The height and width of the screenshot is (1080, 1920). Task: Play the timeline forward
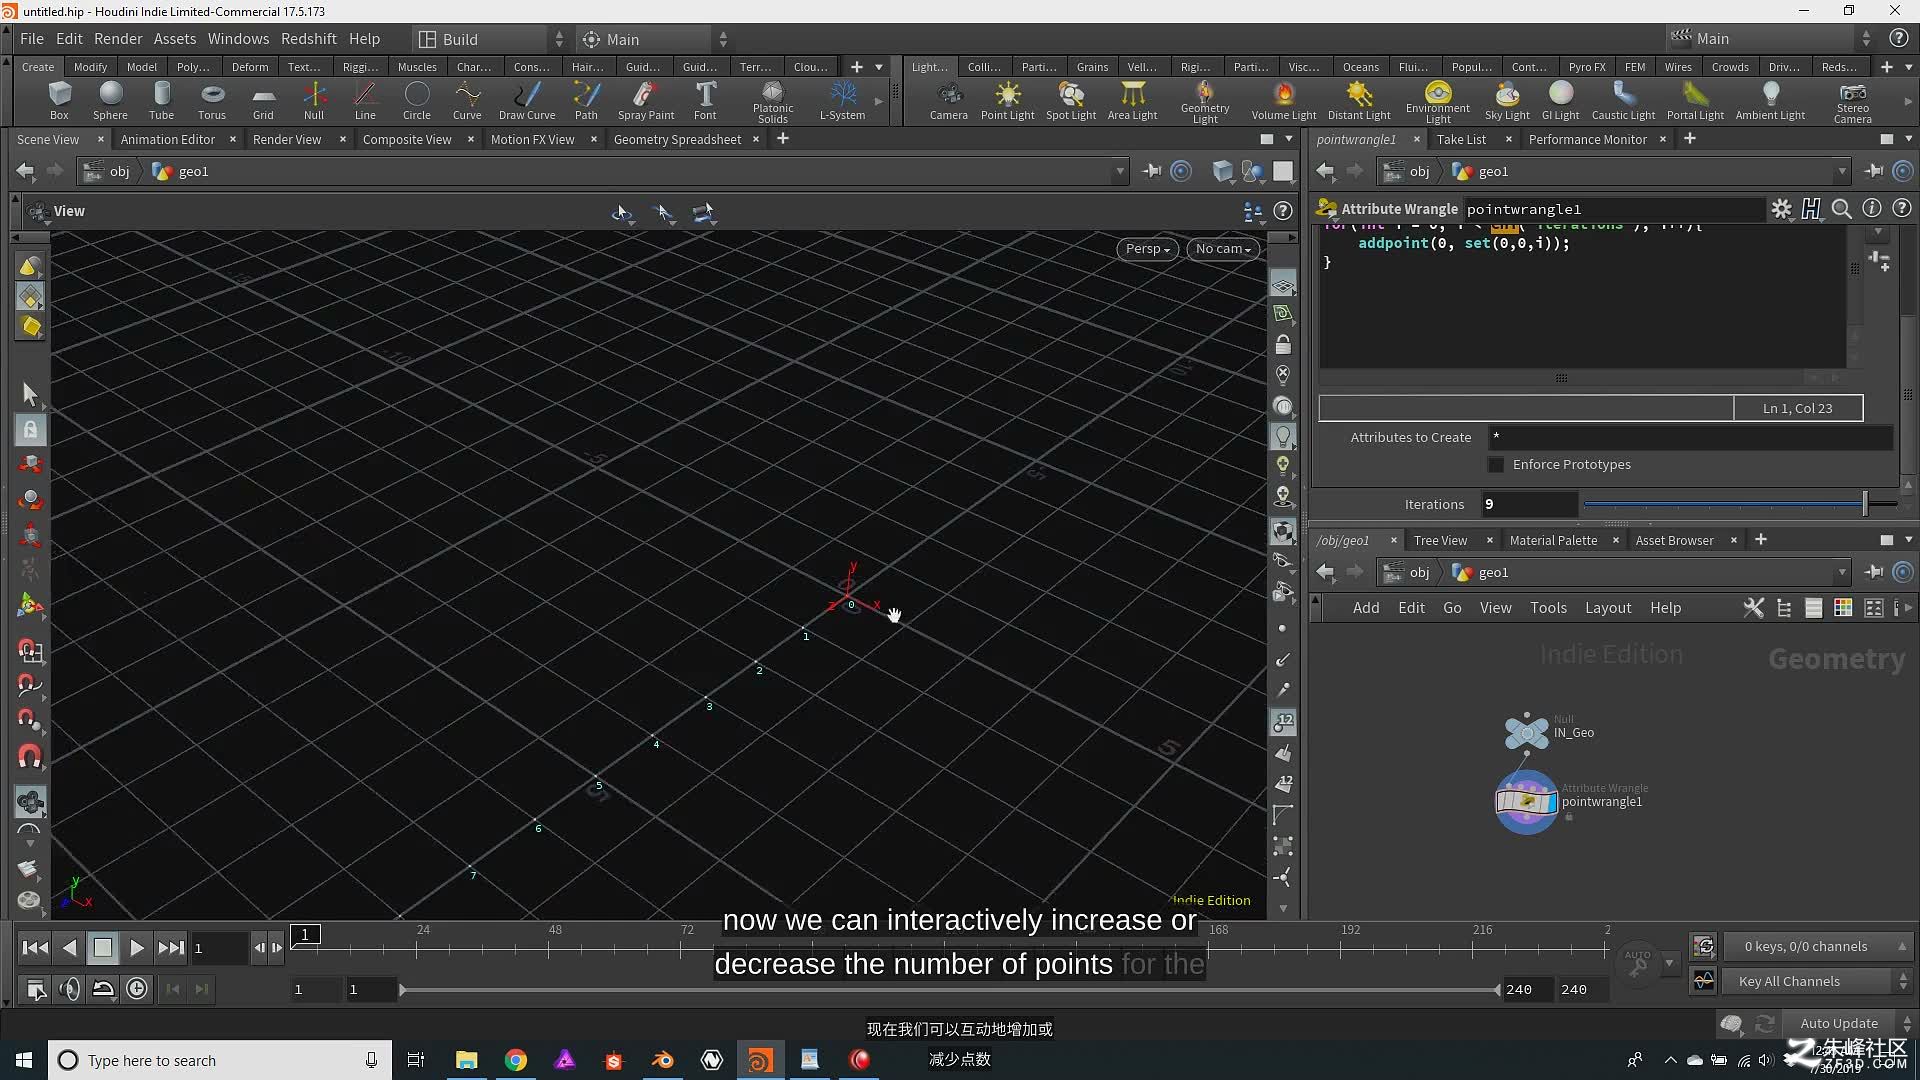137,947
